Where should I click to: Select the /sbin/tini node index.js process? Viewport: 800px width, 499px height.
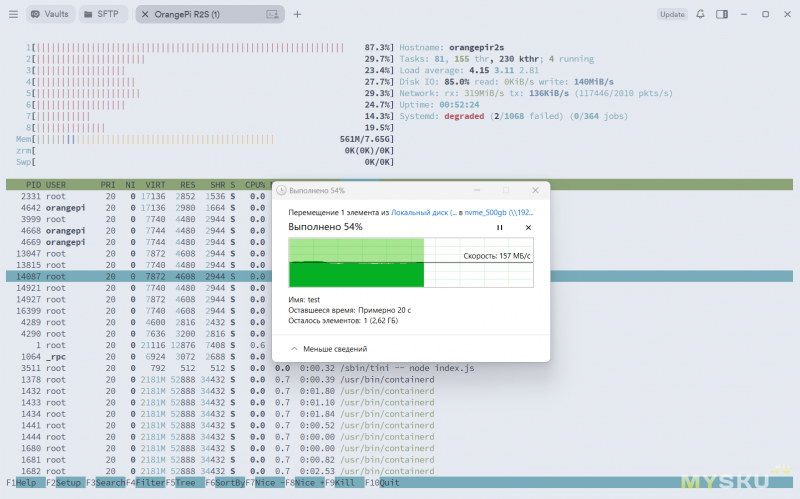click(x=399, y=368)
